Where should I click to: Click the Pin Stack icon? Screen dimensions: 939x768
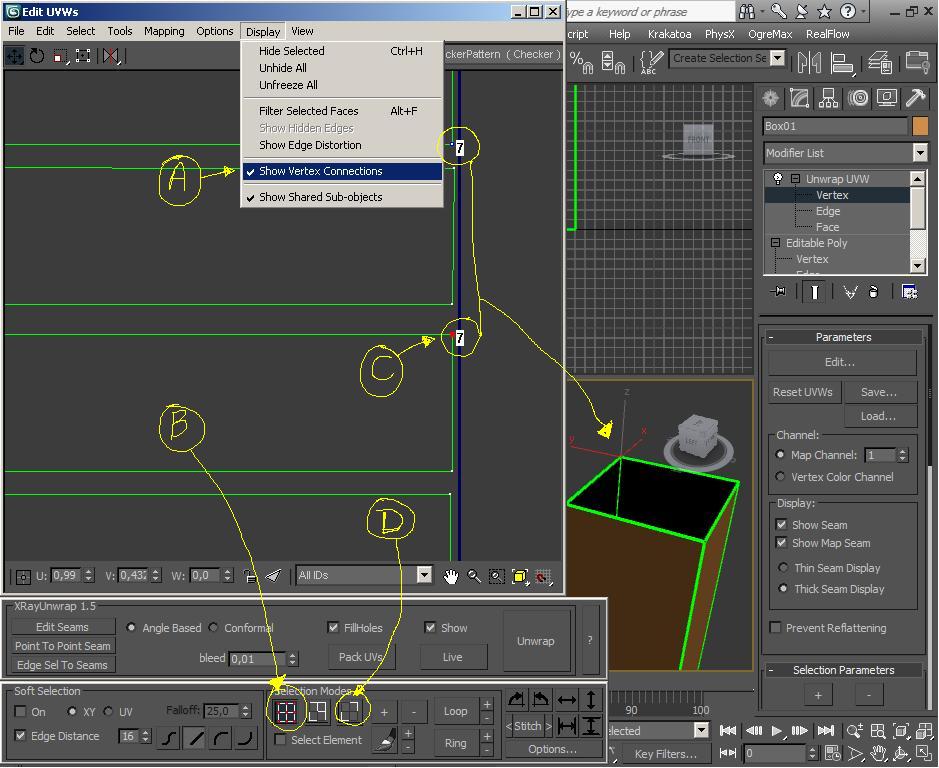778,292
